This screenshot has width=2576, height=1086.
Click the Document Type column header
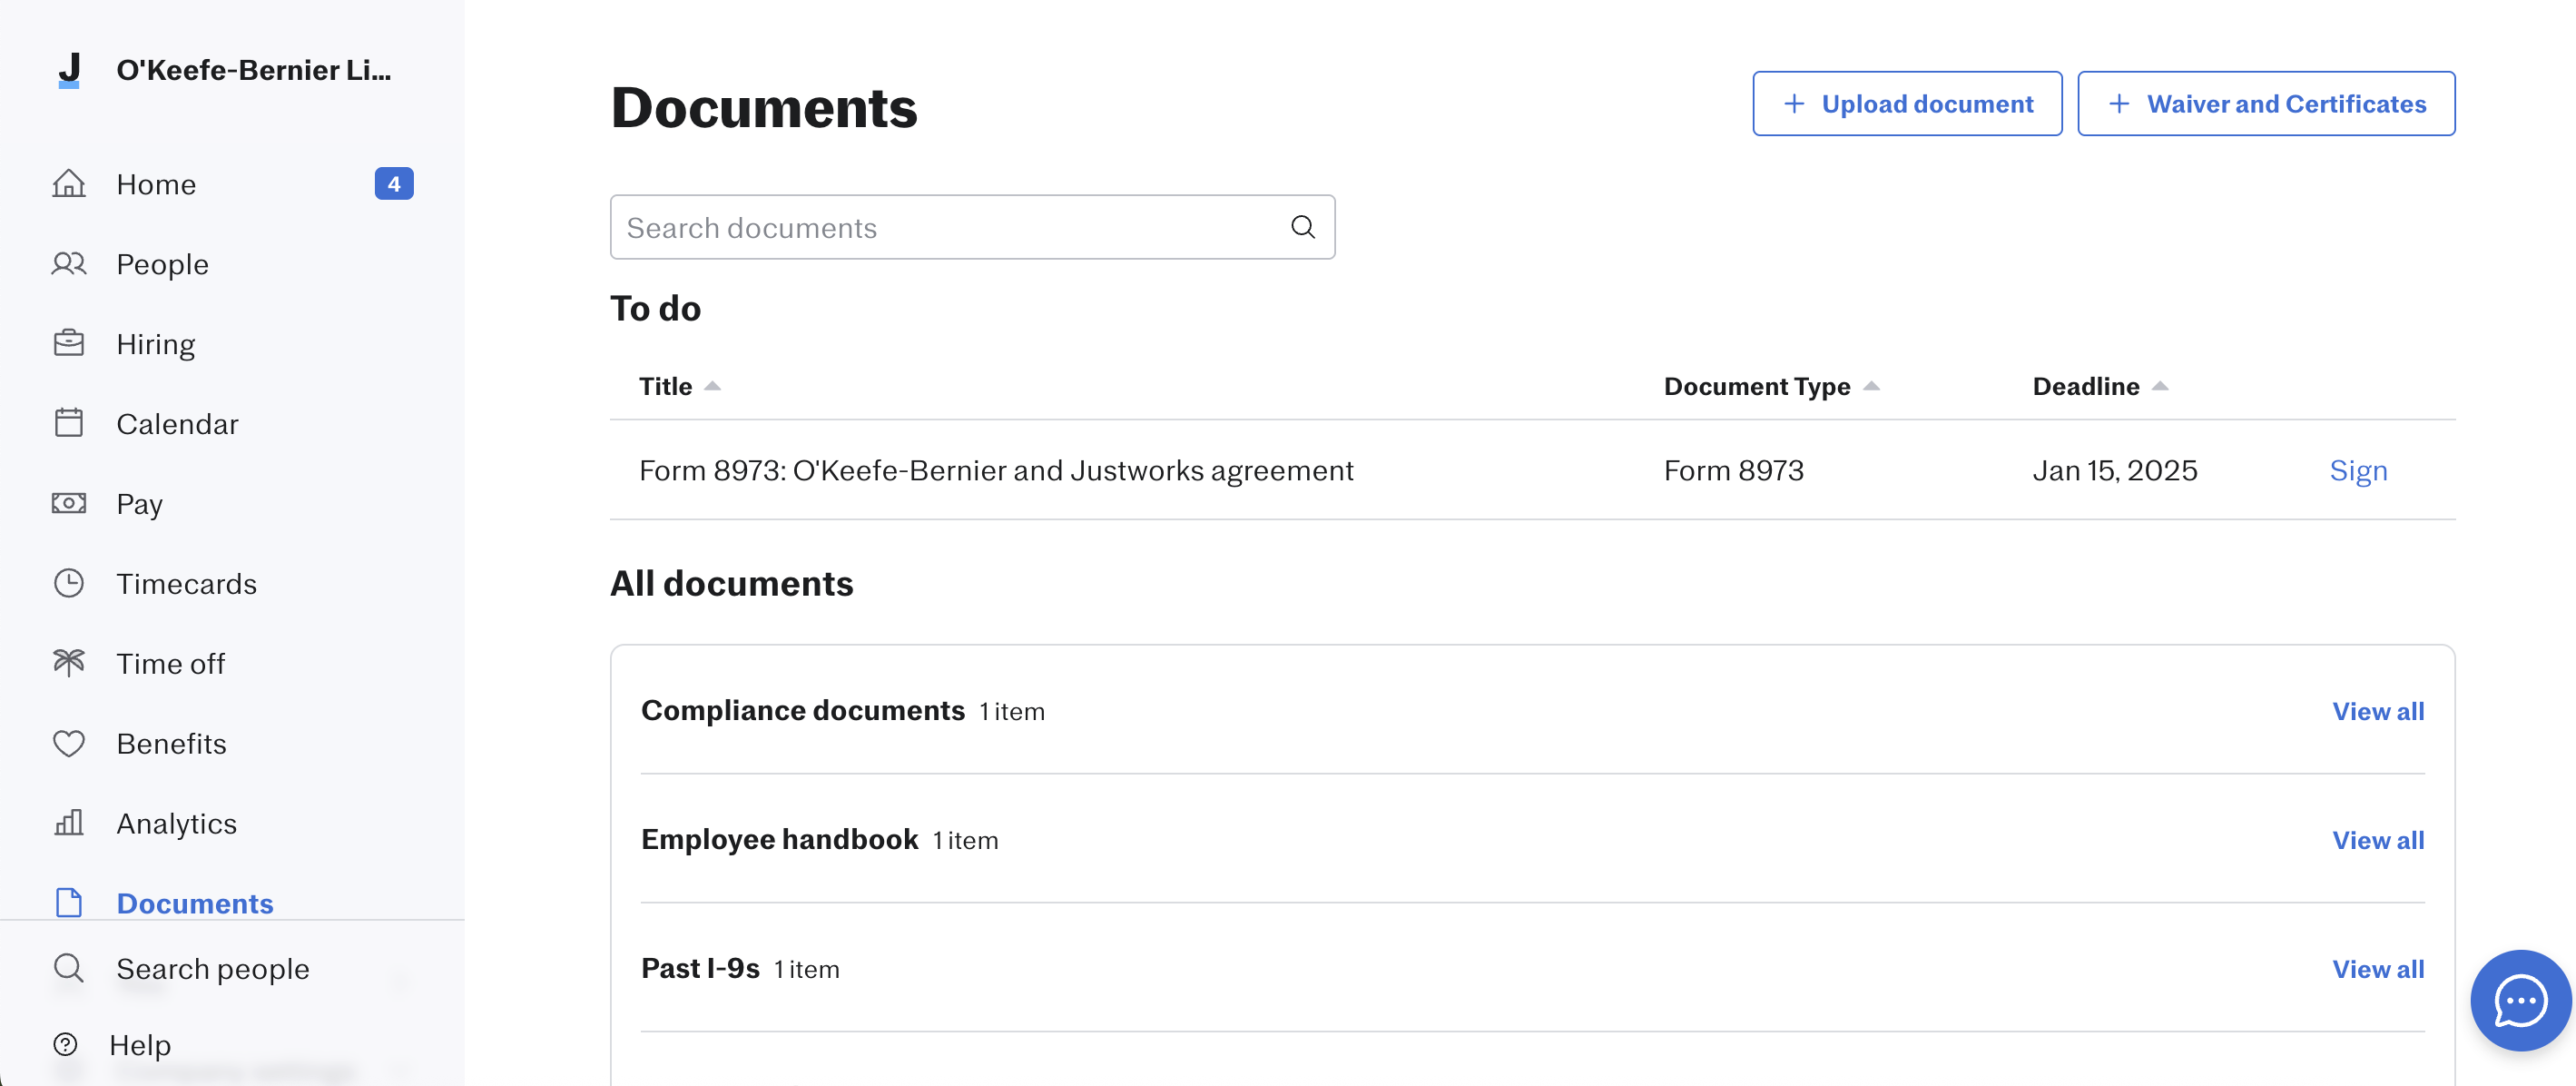click(x=1757, y=386)
